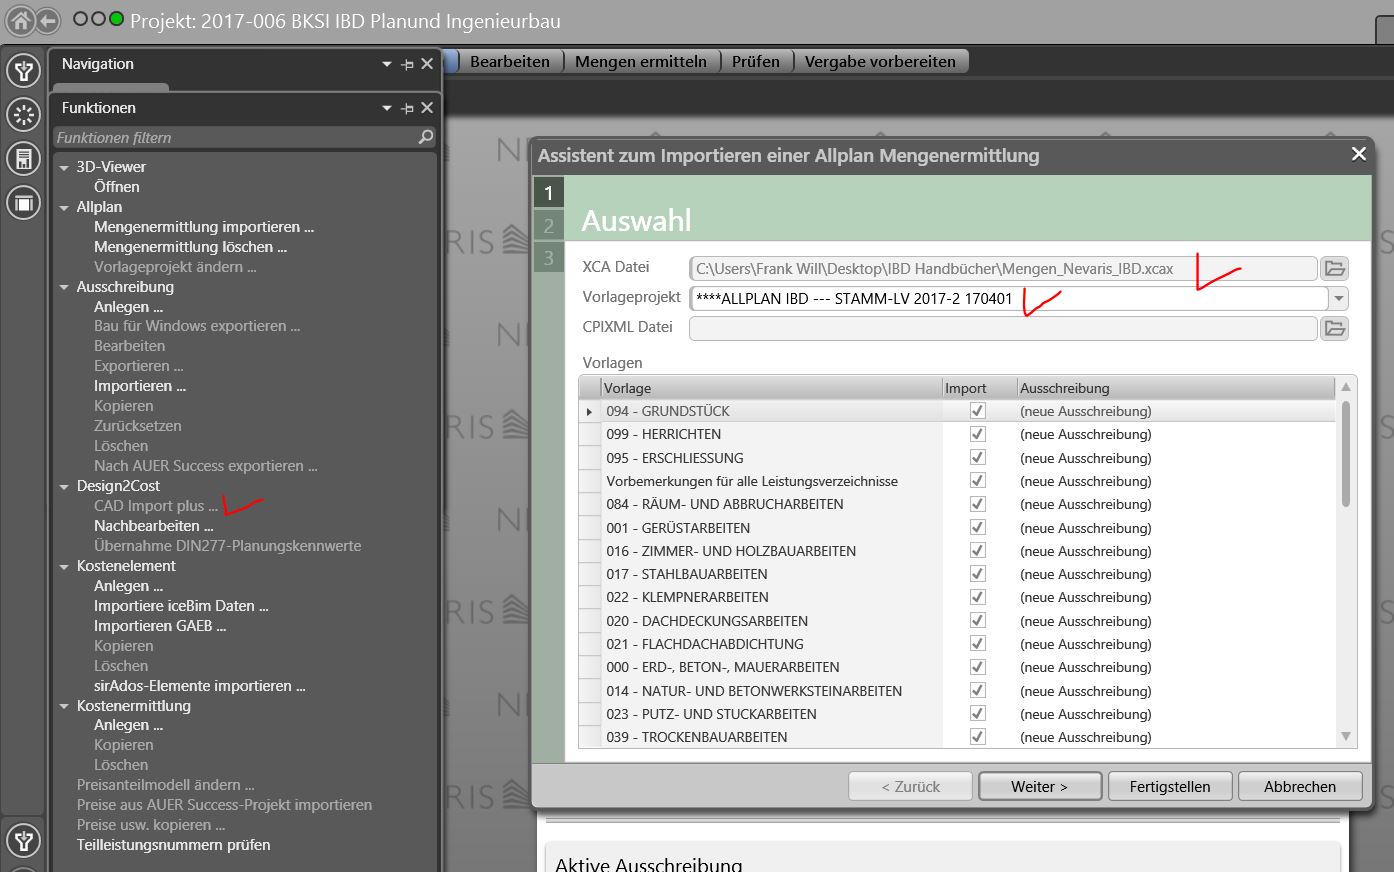Click the back arrow navigation icon

(47, 20)
